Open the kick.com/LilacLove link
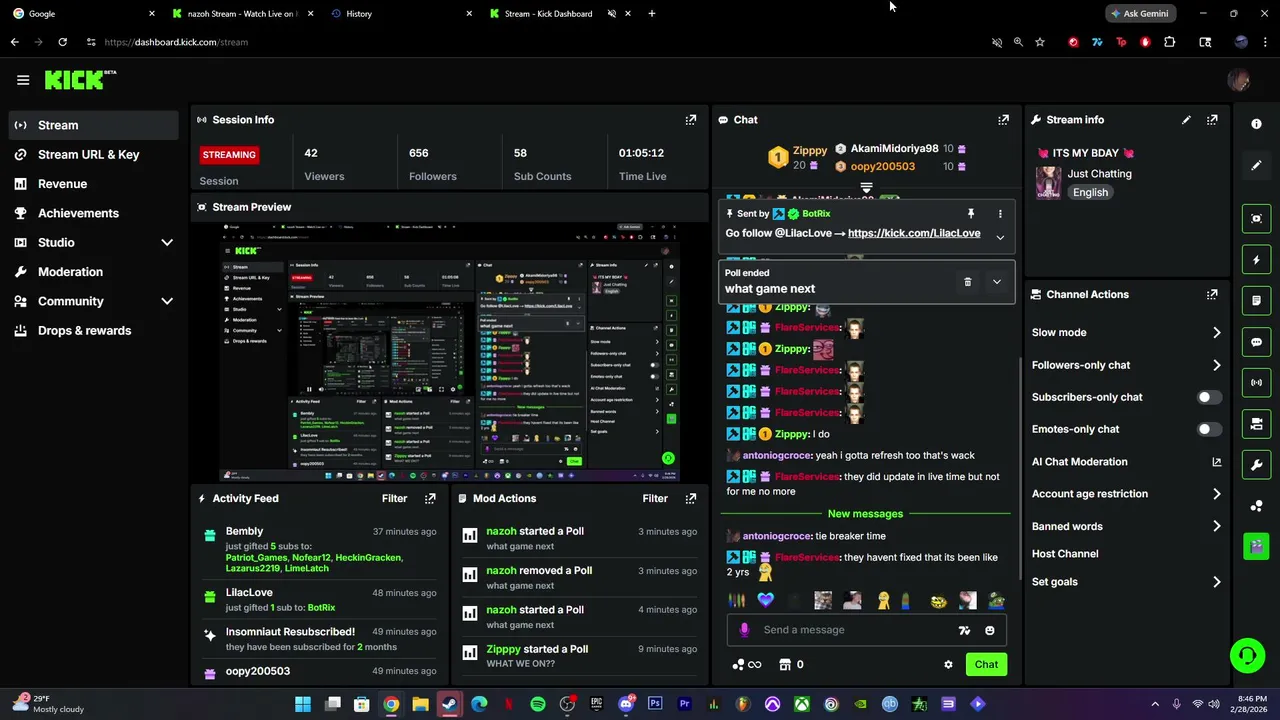This screenshot has height=720, width=1280. point(914,233)
